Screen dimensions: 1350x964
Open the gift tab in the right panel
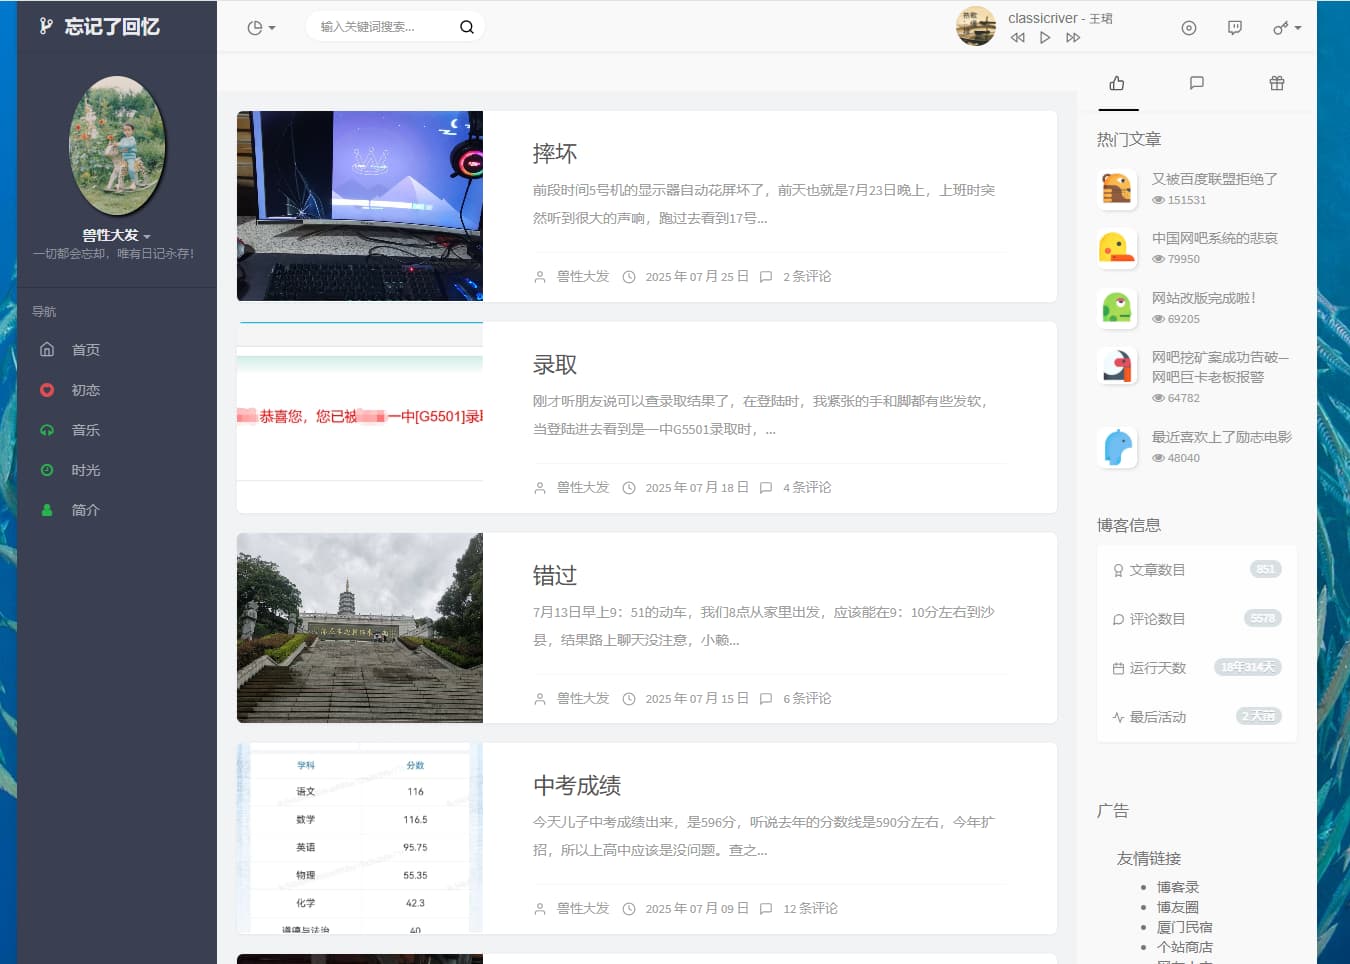click(x=1277, y=84)
